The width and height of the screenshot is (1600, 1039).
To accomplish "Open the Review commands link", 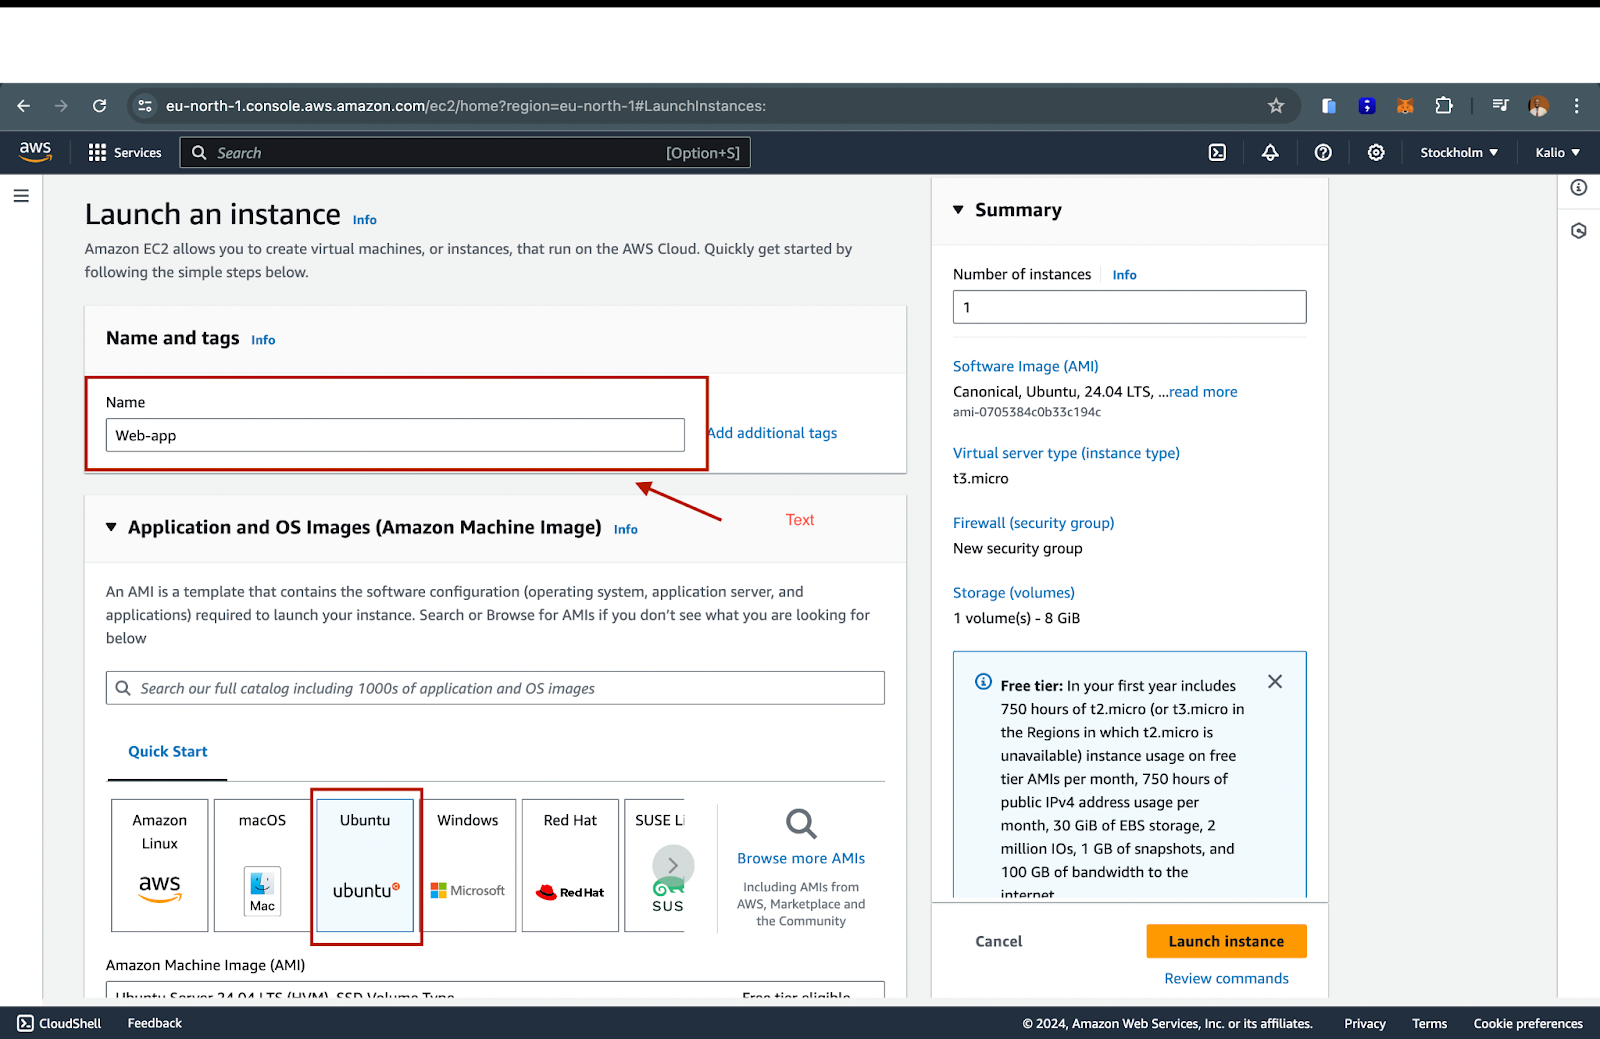I will [x=1226, y=979].
